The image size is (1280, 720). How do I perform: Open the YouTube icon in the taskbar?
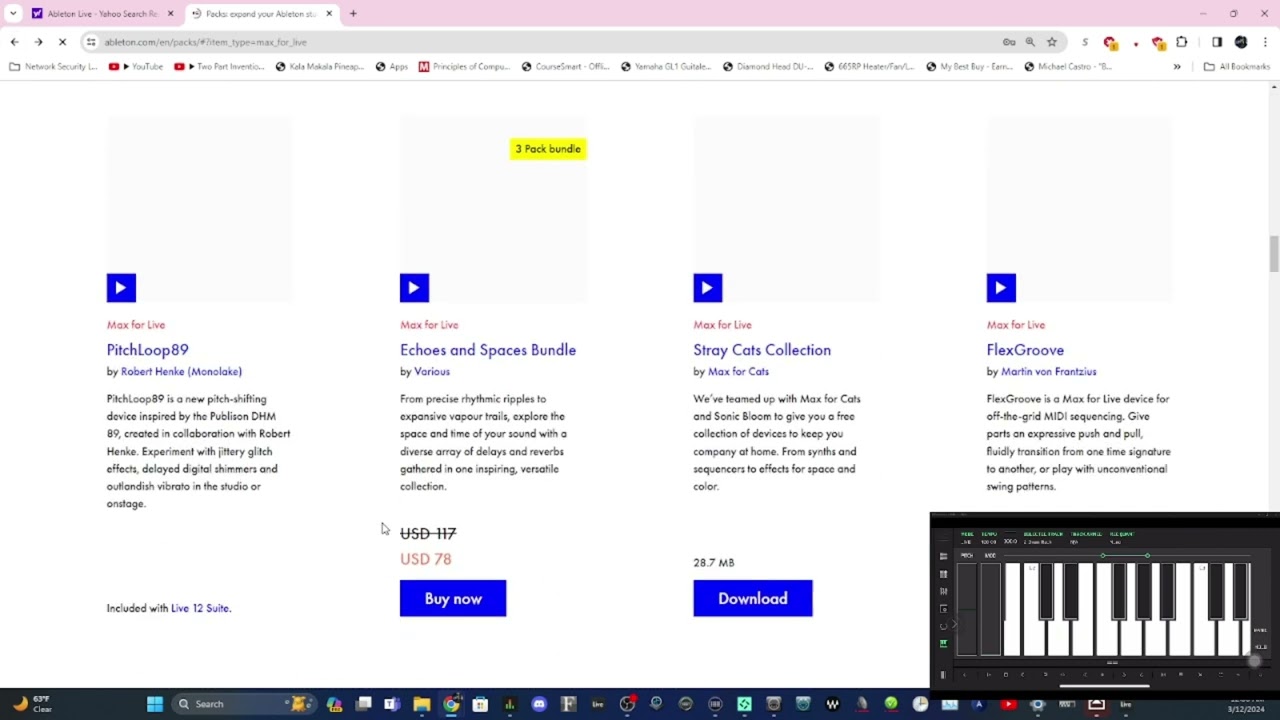(x=1008, y=704)
